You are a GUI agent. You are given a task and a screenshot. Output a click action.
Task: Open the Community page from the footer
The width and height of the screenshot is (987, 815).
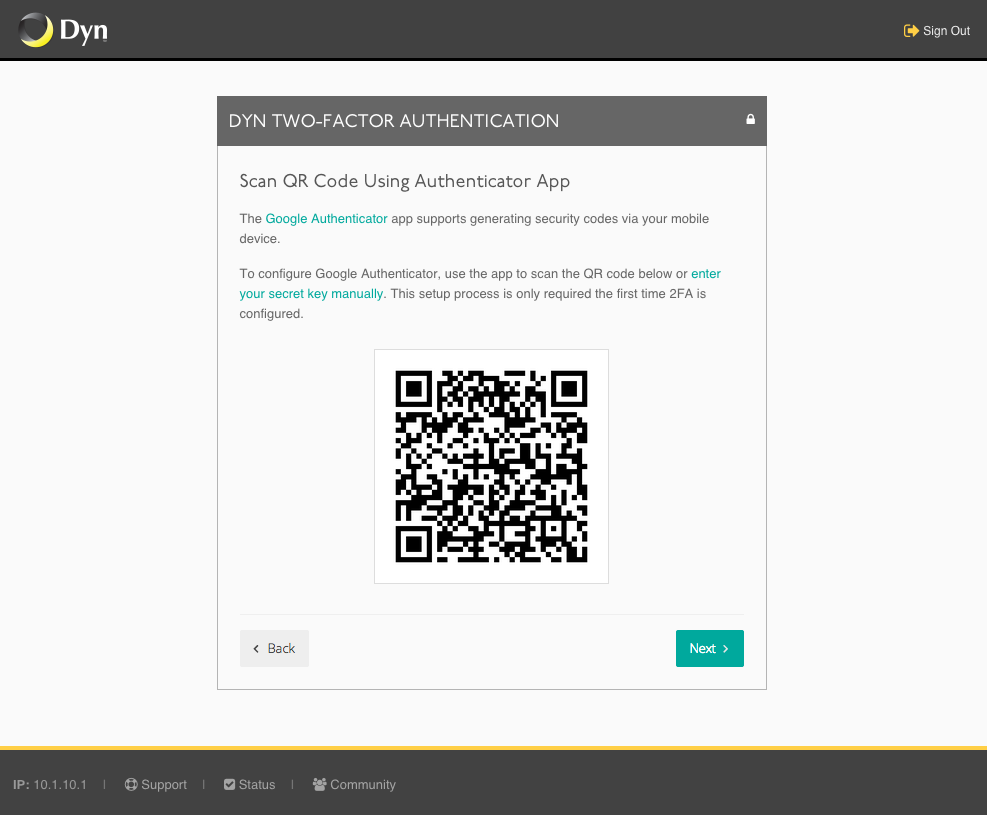tap(362, 784)
